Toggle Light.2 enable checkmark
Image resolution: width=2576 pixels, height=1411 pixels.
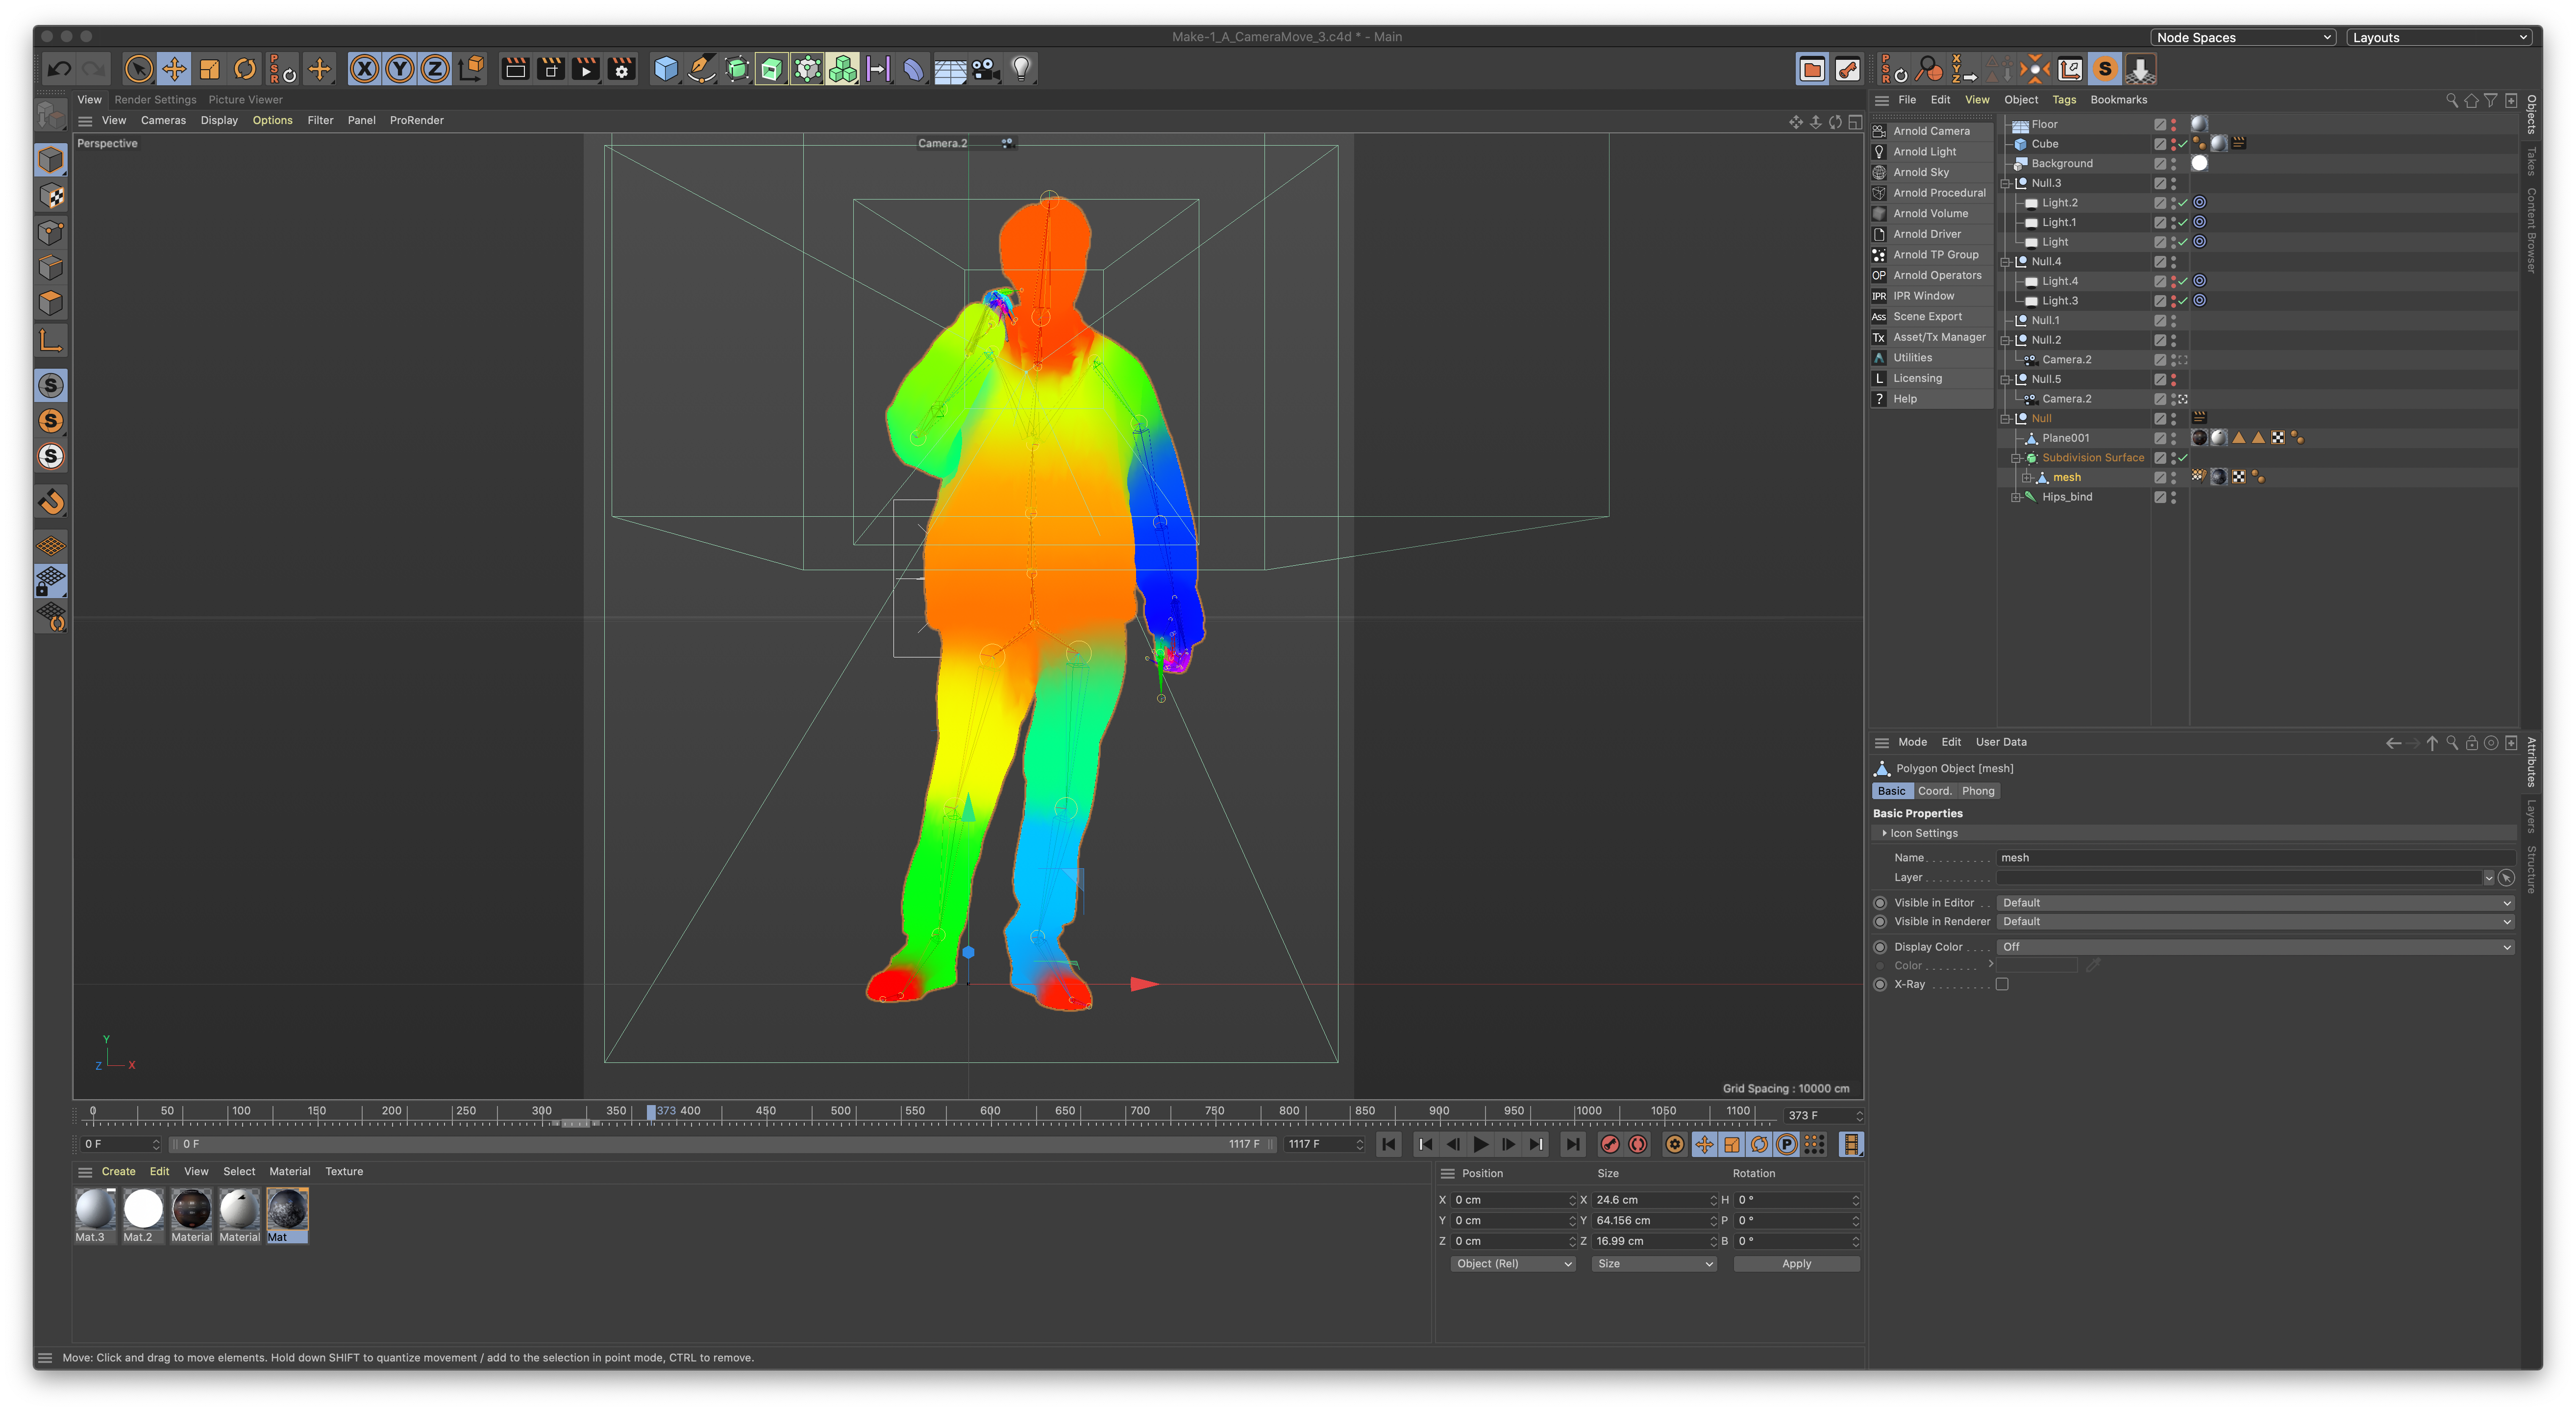[x=2183, y=203]
